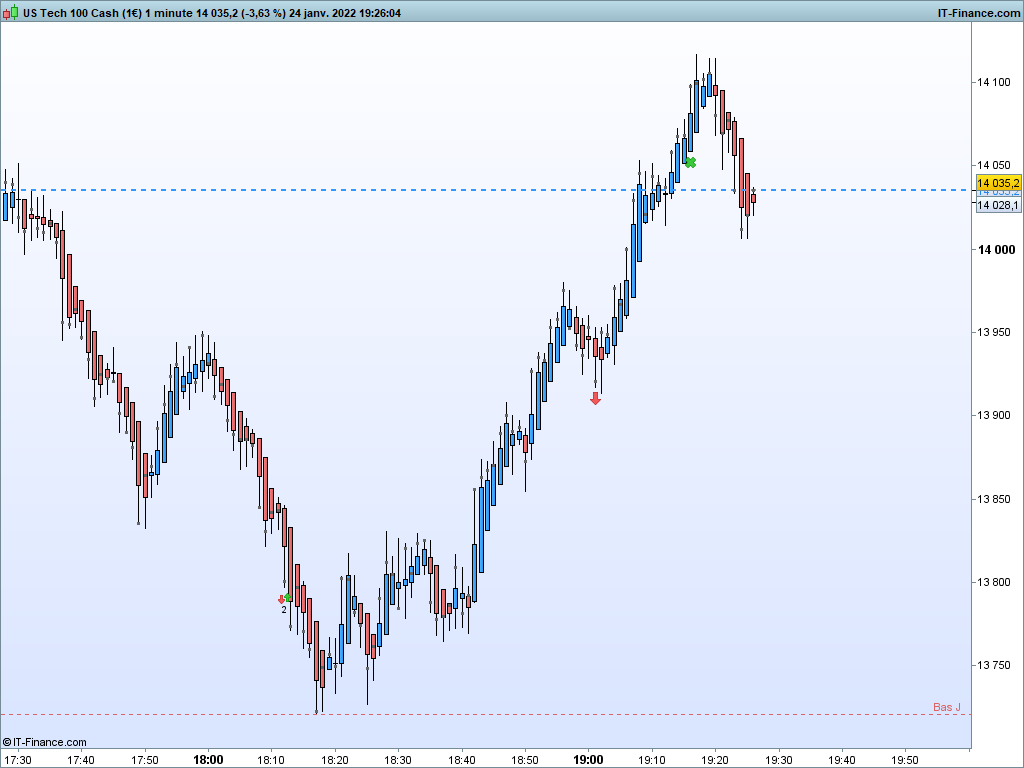Click the small red down arrow near 18:12

tap(281, 599)
